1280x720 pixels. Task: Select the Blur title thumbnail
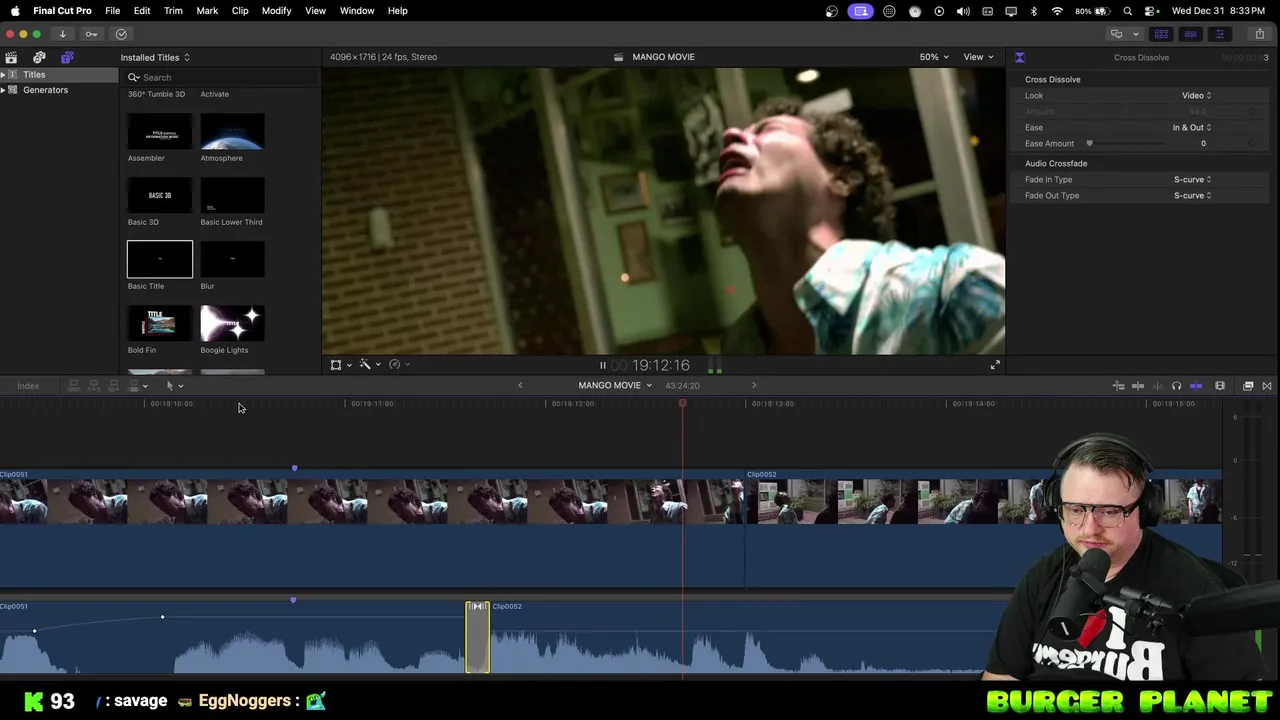[232, 260]
